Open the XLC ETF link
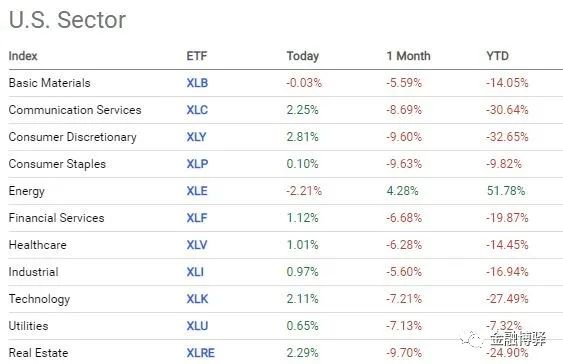563x364 pixels. click(x=197, y=110)
